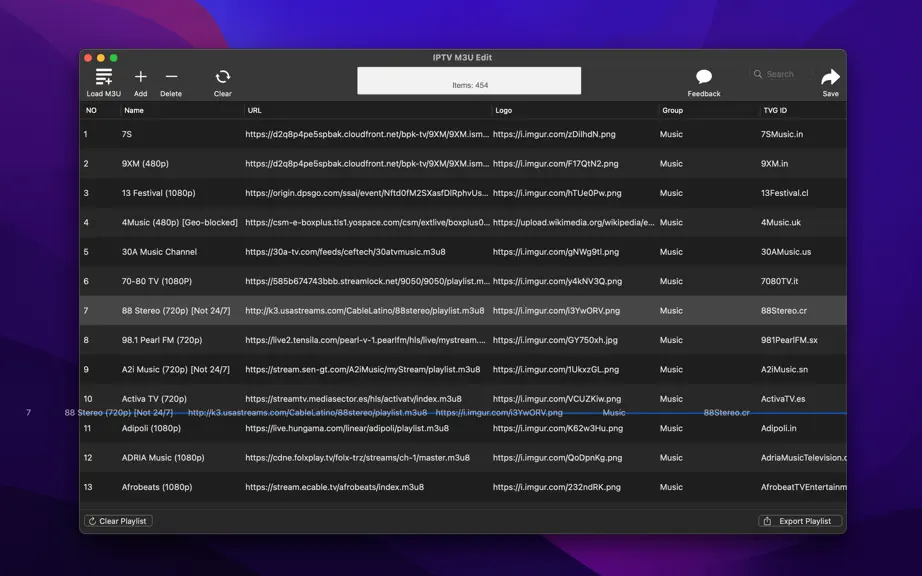Click the 30atvmusic.m3u8 URL cell
The image size is (922, 576).
coord(345,252)
